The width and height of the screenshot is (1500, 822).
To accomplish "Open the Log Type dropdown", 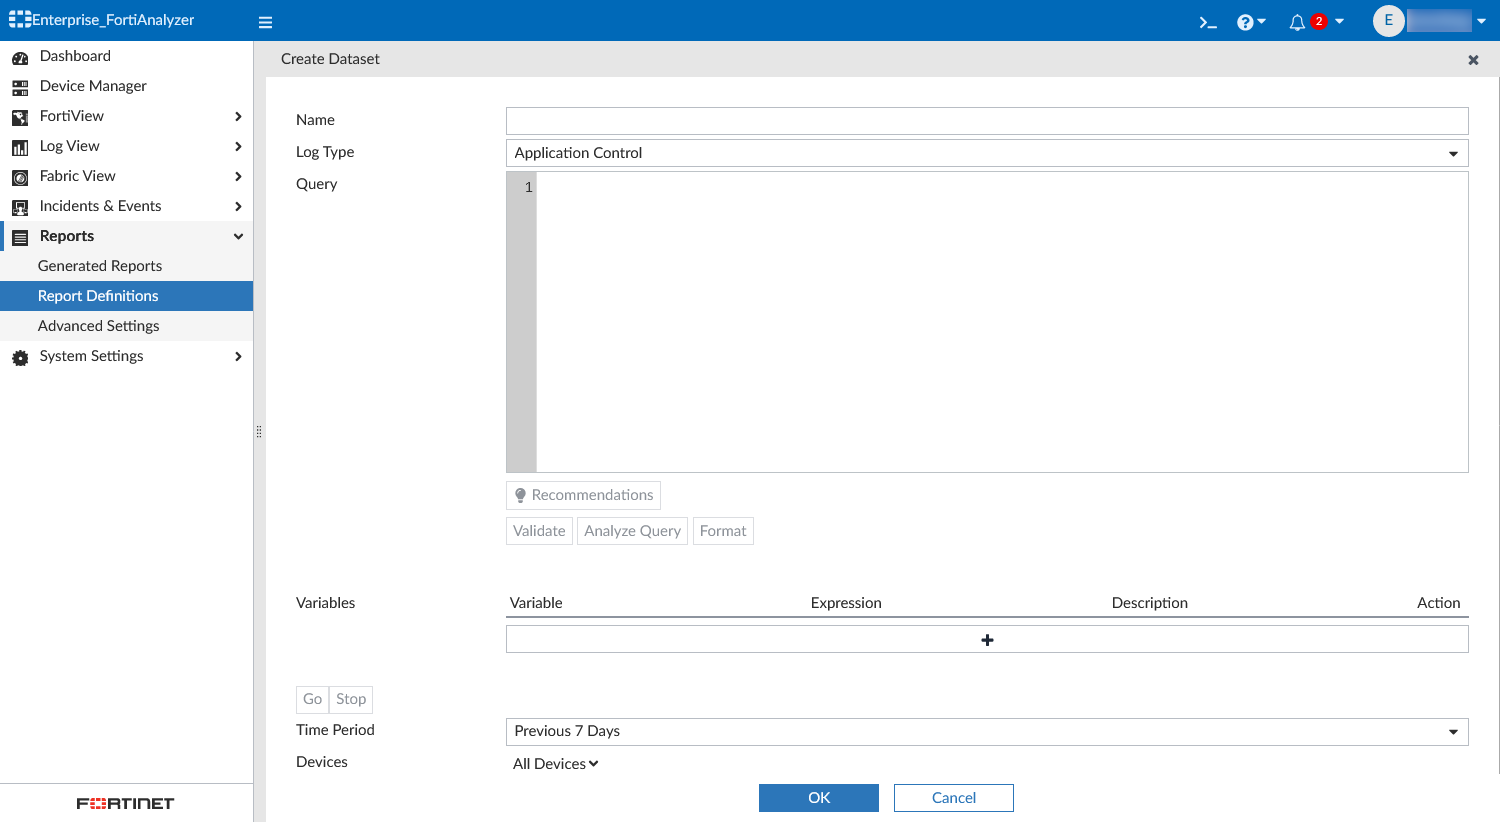I will 986,153.
